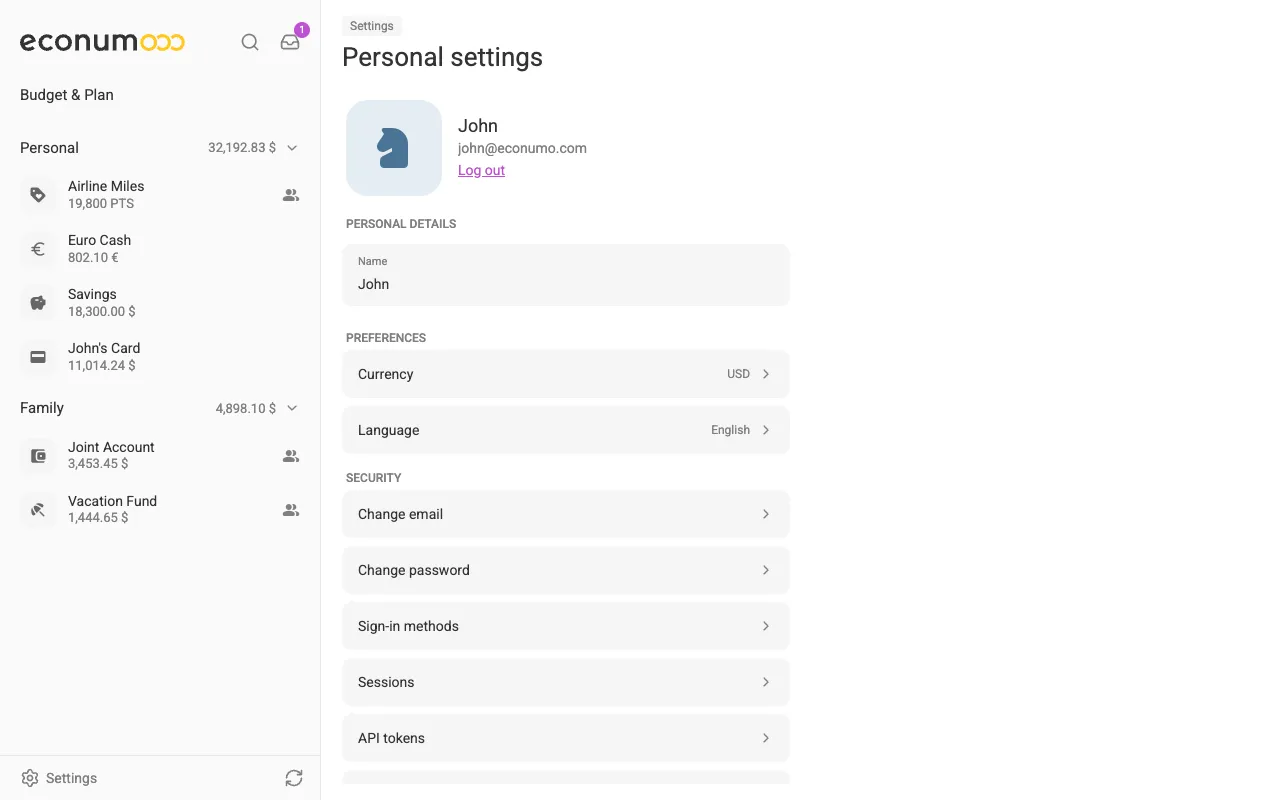The width and height of the screenshot is (1280, 800).
Task: Open the API tokens row
Action: pos(566,738)
